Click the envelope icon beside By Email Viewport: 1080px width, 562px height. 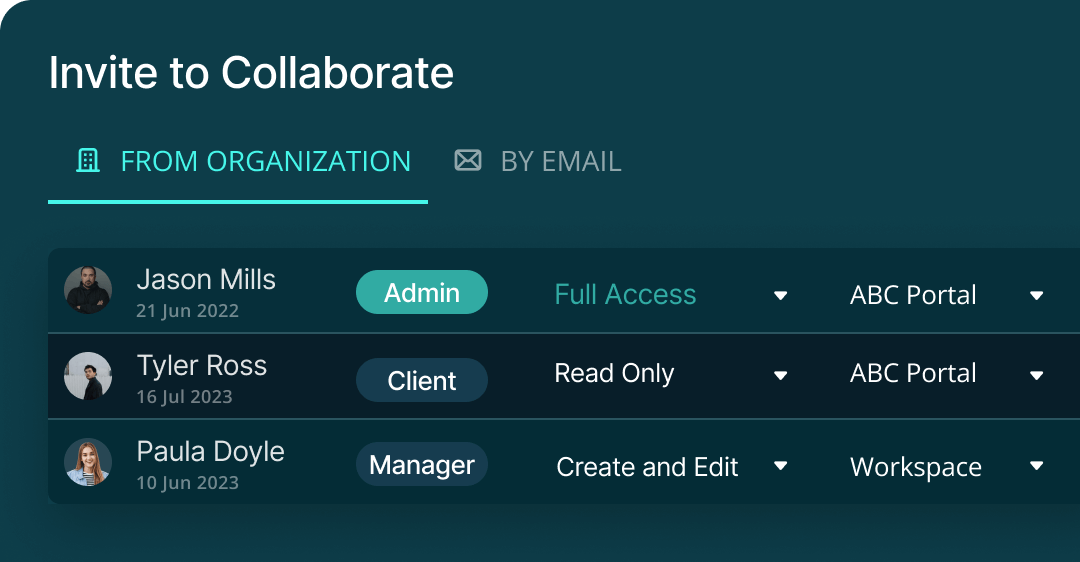pyautogui.click(x=468, y=161)
